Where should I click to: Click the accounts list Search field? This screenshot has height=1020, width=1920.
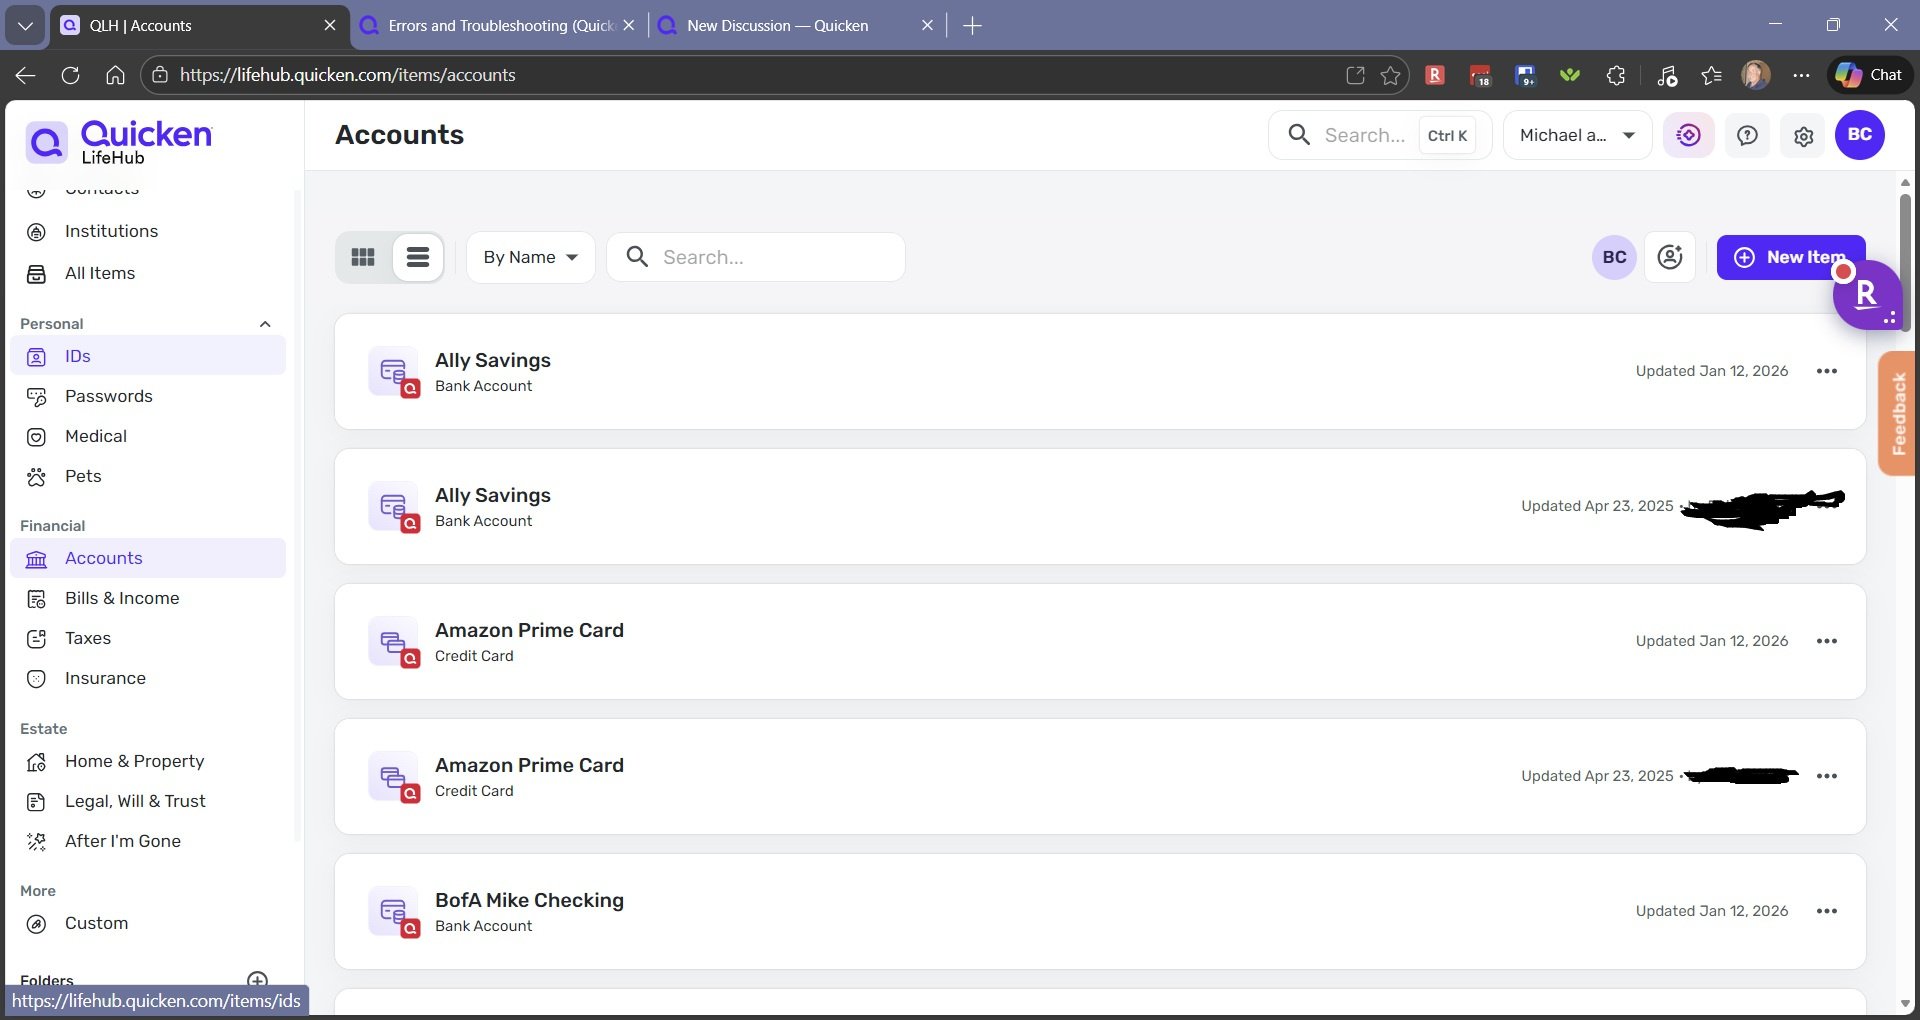[x=756, y=257]
